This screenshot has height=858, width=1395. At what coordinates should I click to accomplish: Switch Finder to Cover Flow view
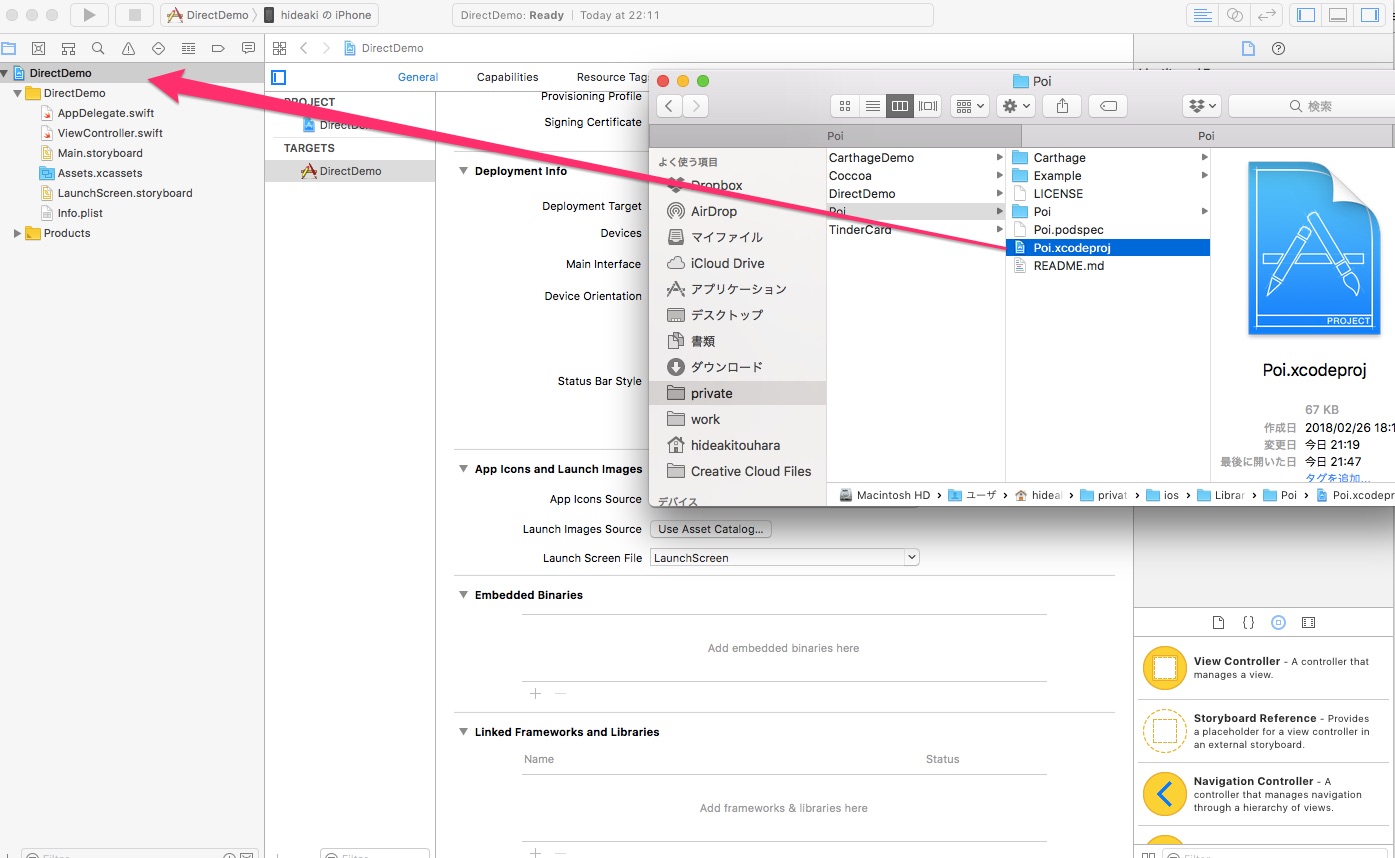point(928,106)
